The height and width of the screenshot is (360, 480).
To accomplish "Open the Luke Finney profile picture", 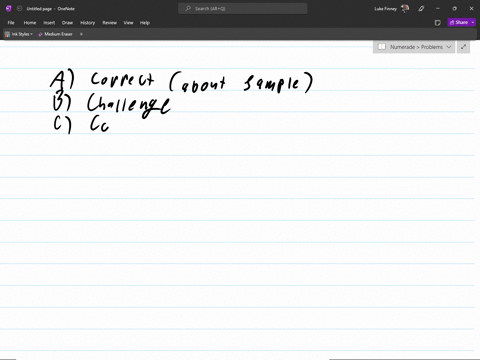I will pos(405,9).
